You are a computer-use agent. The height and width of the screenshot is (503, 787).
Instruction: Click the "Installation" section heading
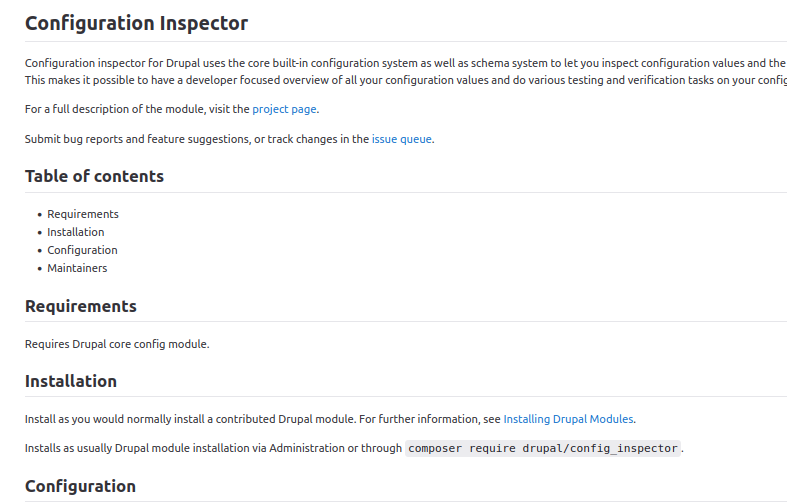[x=70, y=381]
